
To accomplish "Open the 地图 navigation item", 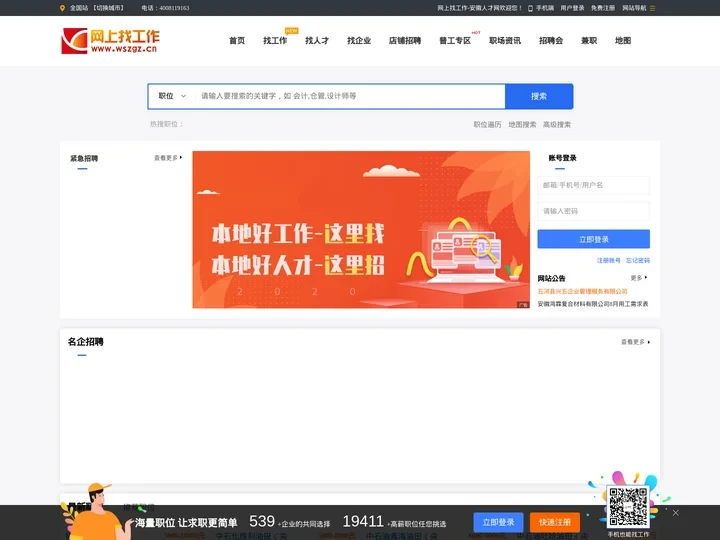I will (623, 40).
